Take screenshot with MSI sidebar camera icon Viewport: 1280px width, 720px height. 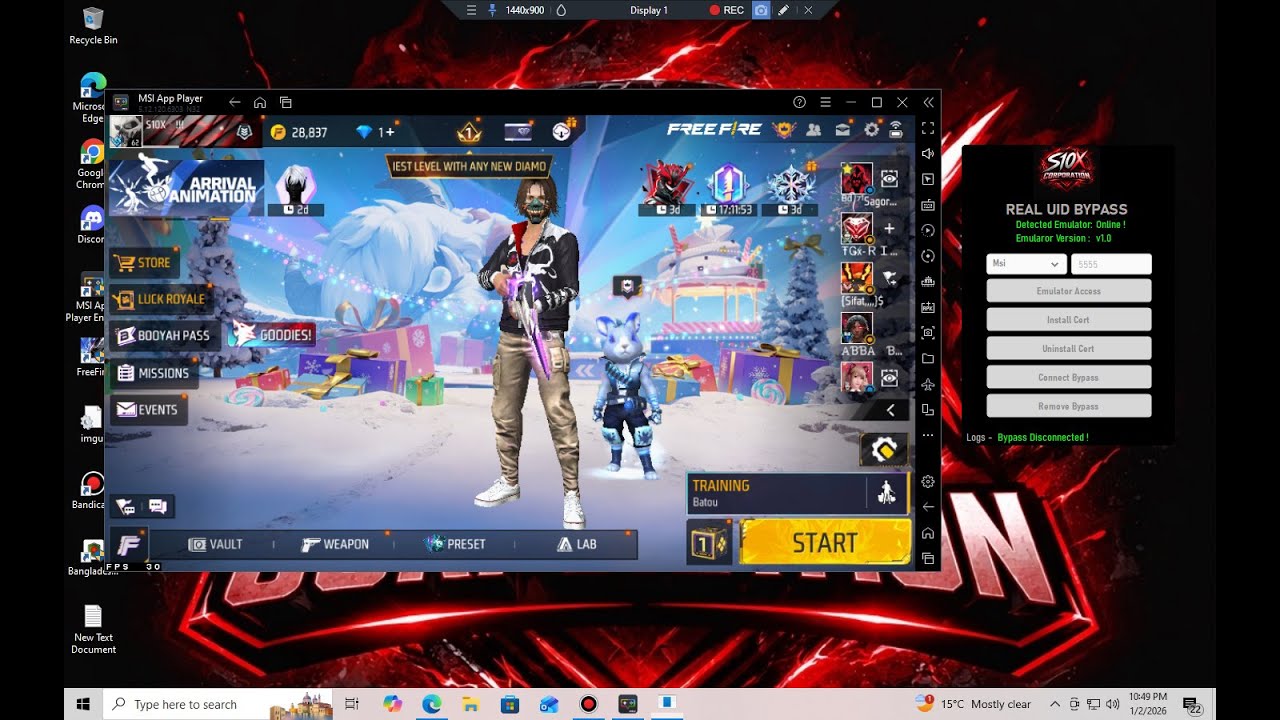[928, 333]
